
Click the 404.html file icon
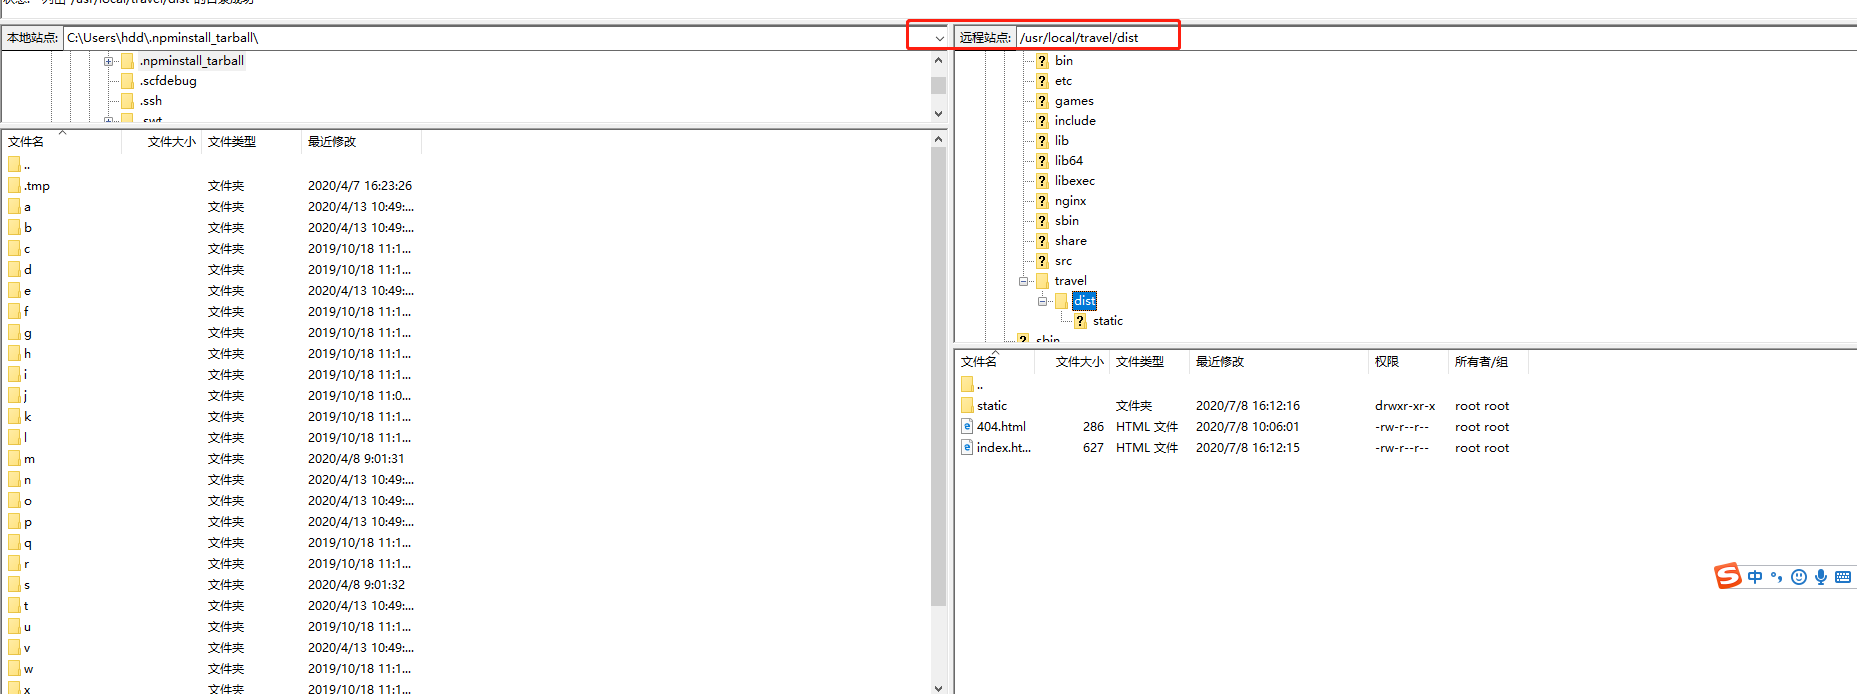967,426
